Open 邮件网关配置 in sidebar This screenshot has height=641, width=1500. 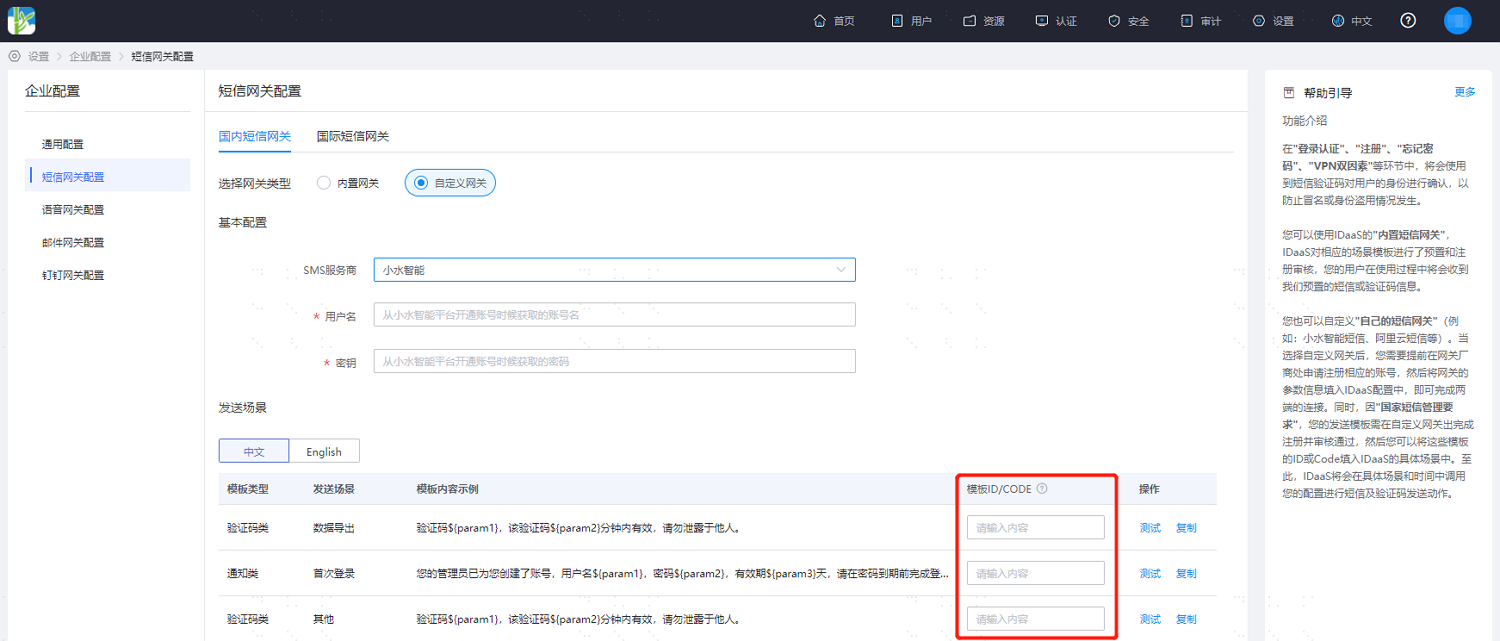point(73,242)
